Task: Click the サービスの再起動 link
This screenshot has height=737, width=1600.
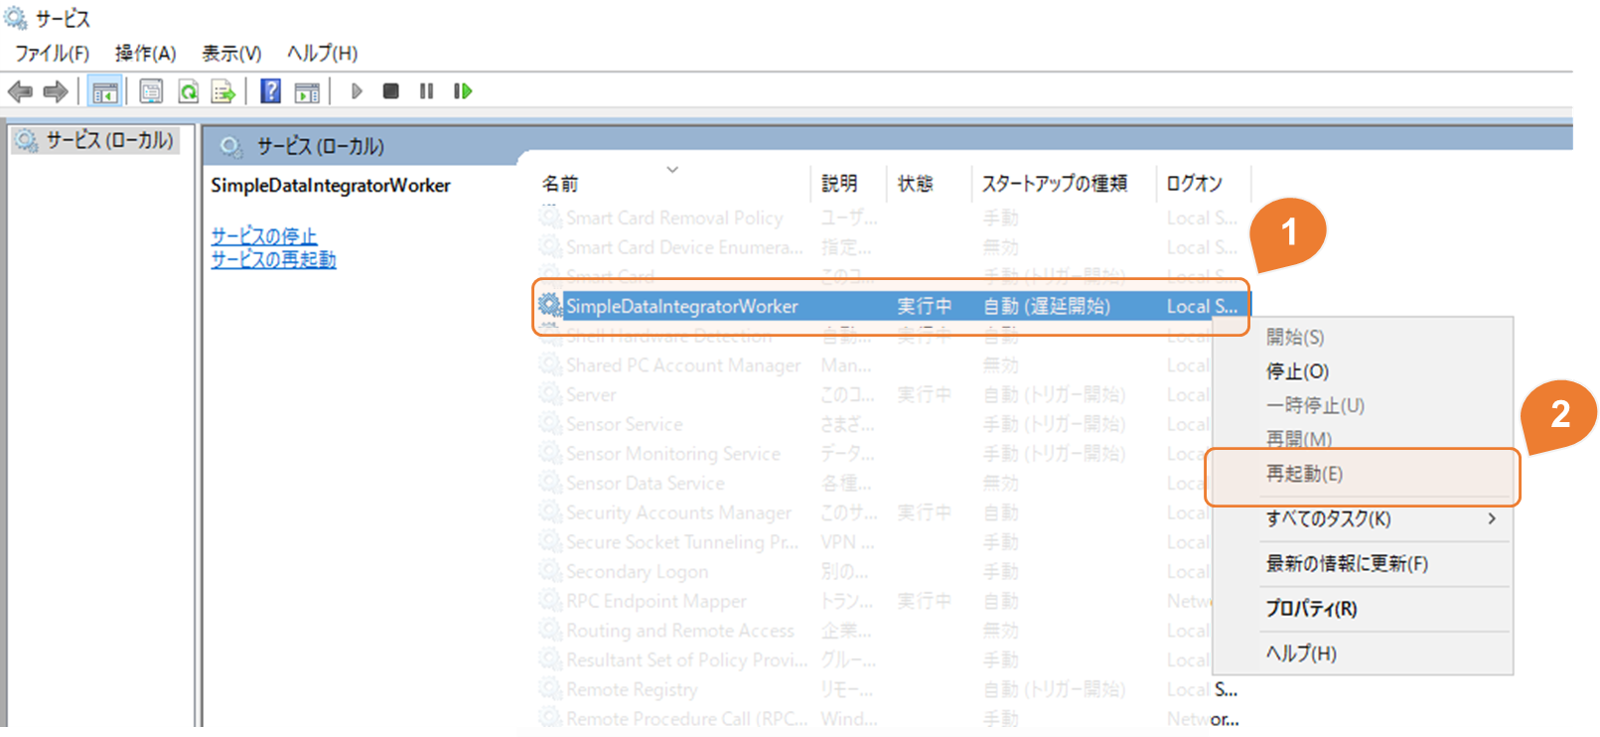Action: [273, 259]
